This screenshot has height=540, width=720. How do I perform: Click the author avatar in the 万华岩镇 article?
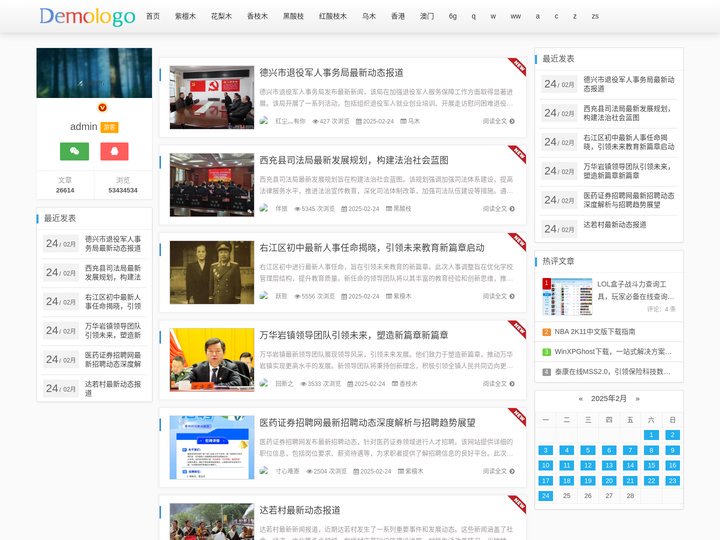coord(264,383)
